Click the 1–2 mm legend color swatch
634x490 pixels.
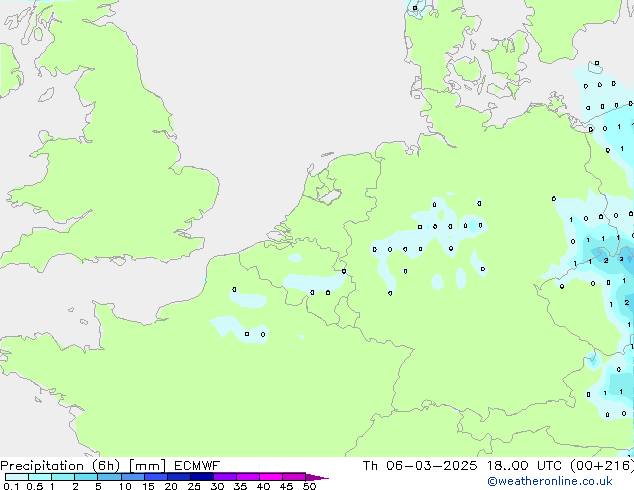[x=63, y=477]
